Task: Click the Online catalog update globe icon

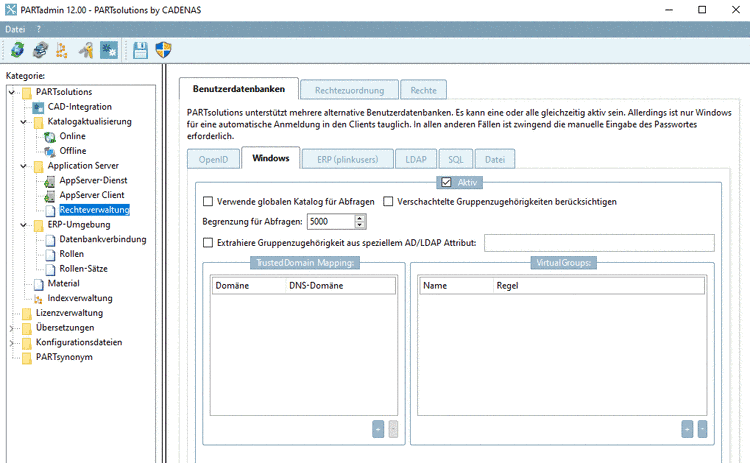Action: pos(50,137)
